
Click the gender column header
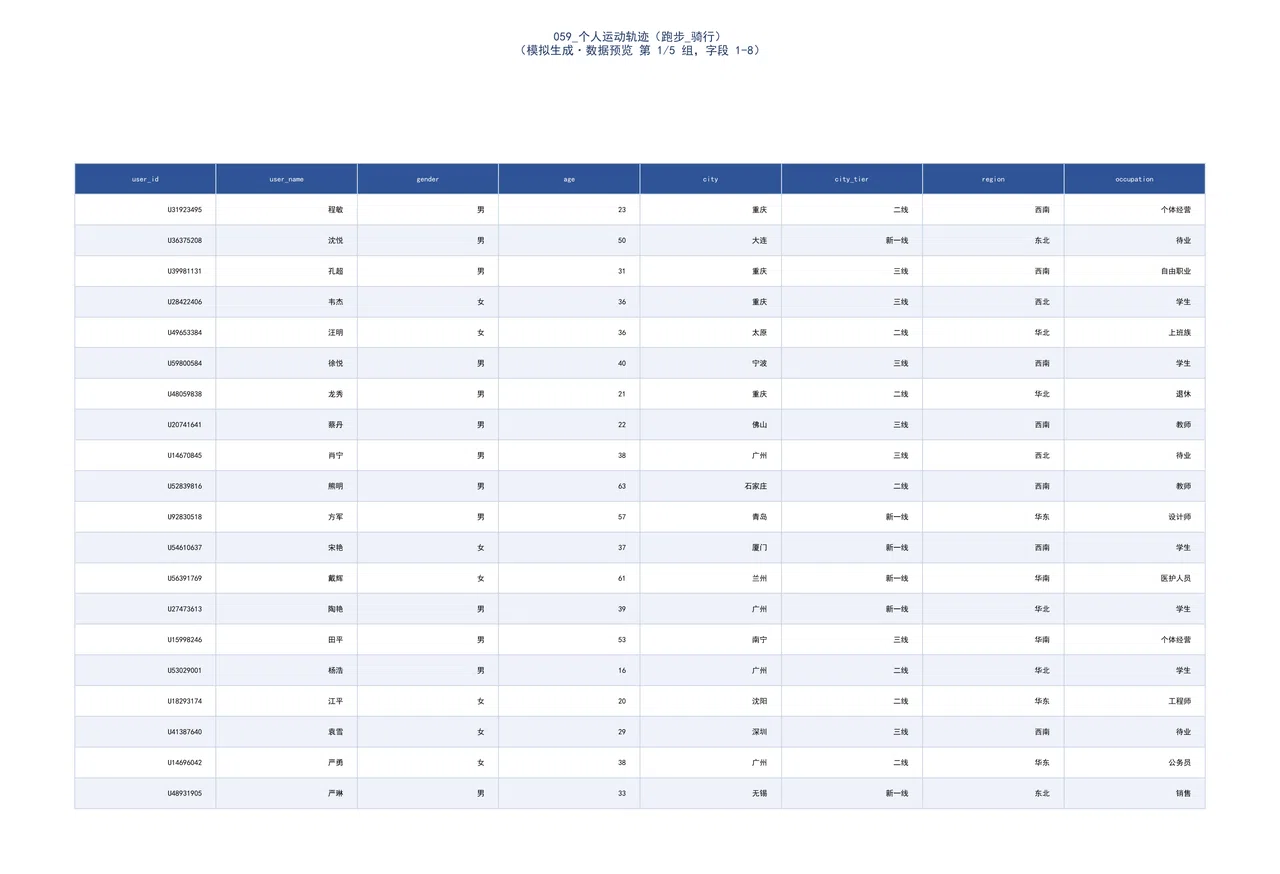[x=428, y=179]
